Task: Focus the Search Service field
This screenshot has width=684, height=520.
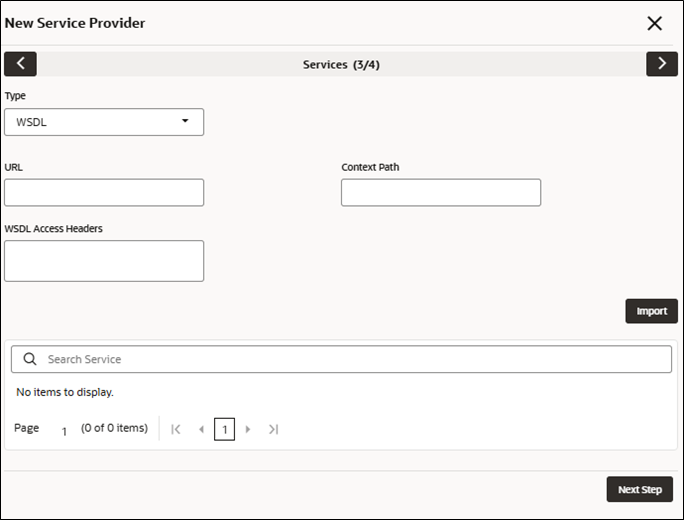Action: pos(341,359)
